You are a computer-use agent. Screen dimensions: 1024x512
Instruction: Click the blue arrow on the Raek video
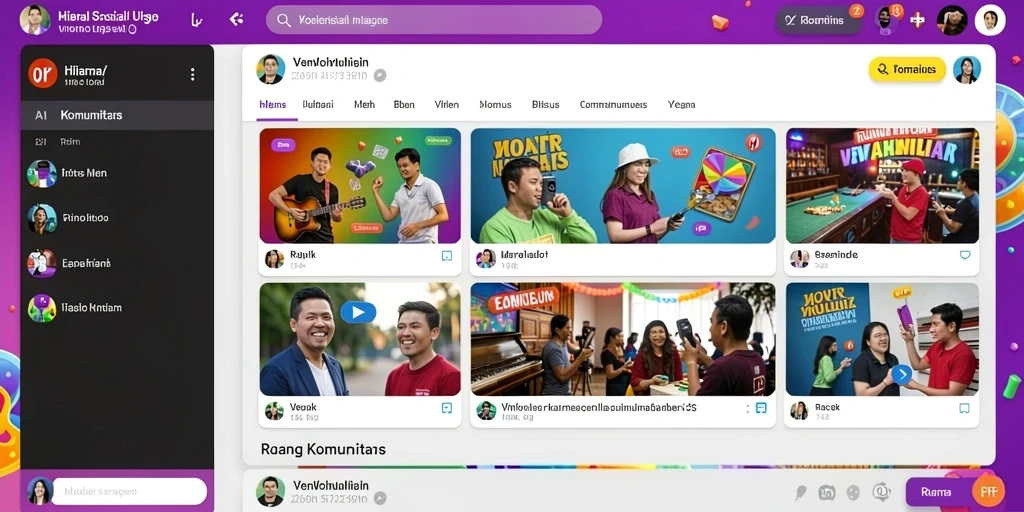click(901, 374)
